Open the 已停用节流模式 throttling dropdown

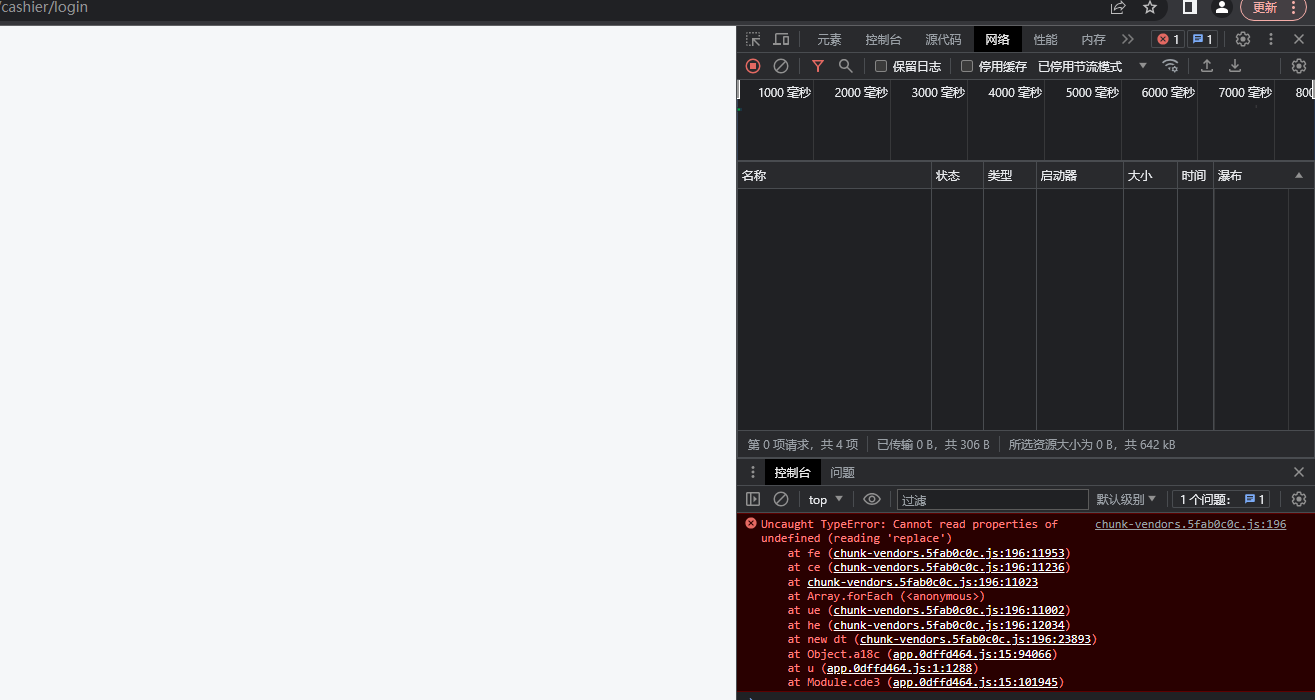(1092, 66)
